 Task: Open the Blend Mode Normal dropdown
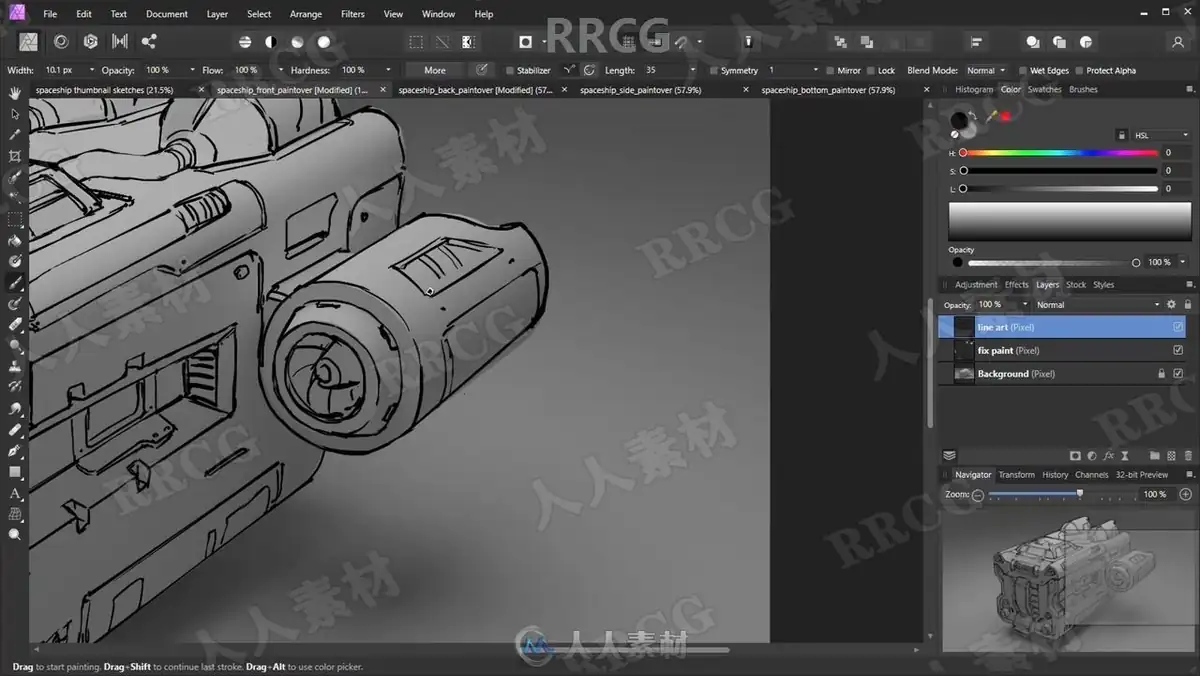click(985, 71)
